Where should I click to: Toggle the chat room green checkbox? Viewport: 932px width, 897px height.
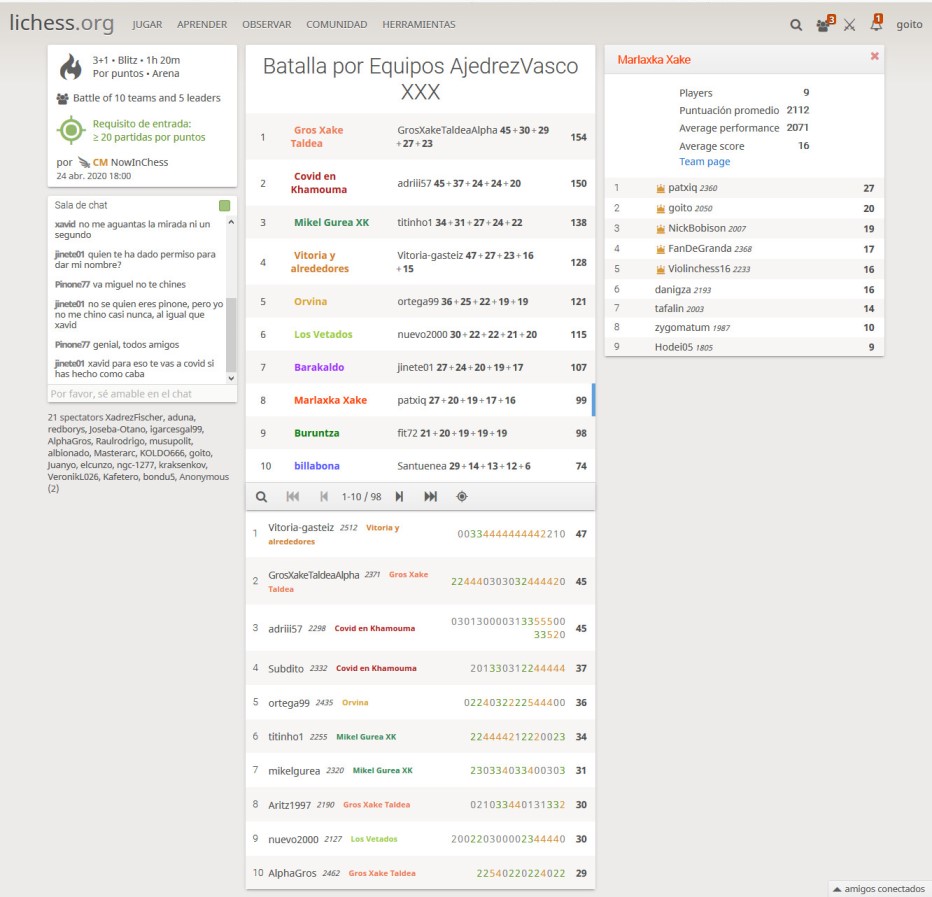[x=224, y=205]
